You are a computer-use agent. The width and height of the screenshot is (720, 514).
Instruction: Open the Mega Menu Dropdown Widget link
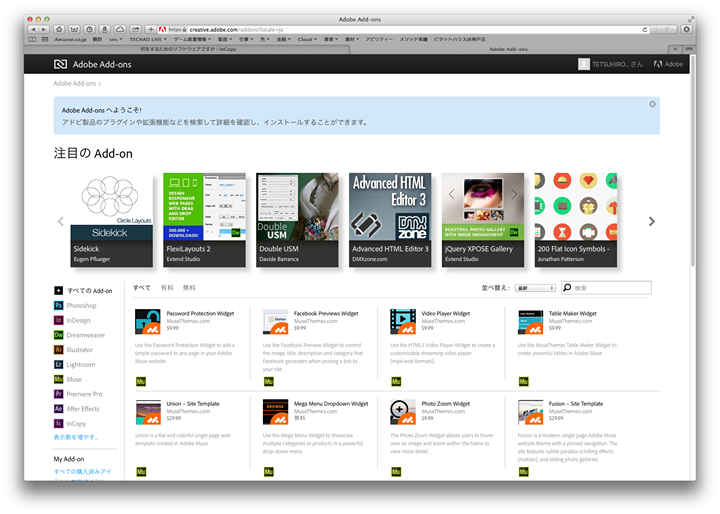331,403
